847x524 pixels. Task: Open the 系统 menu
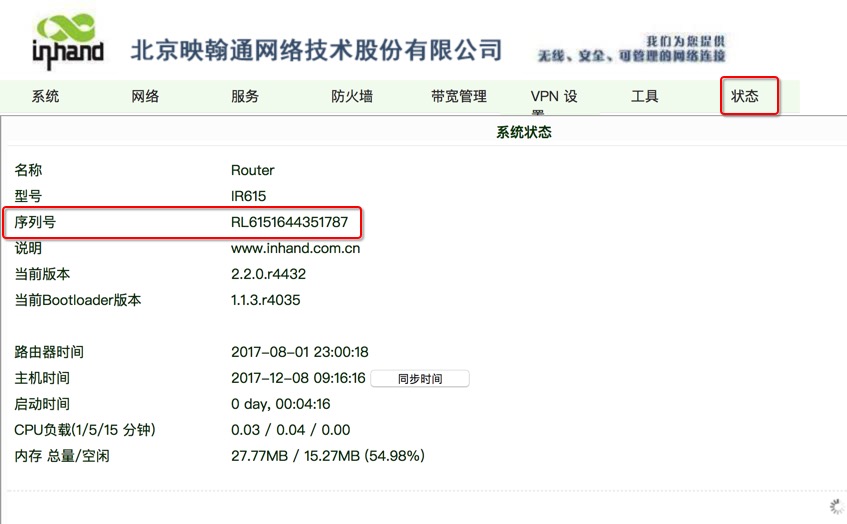[45, 97]
